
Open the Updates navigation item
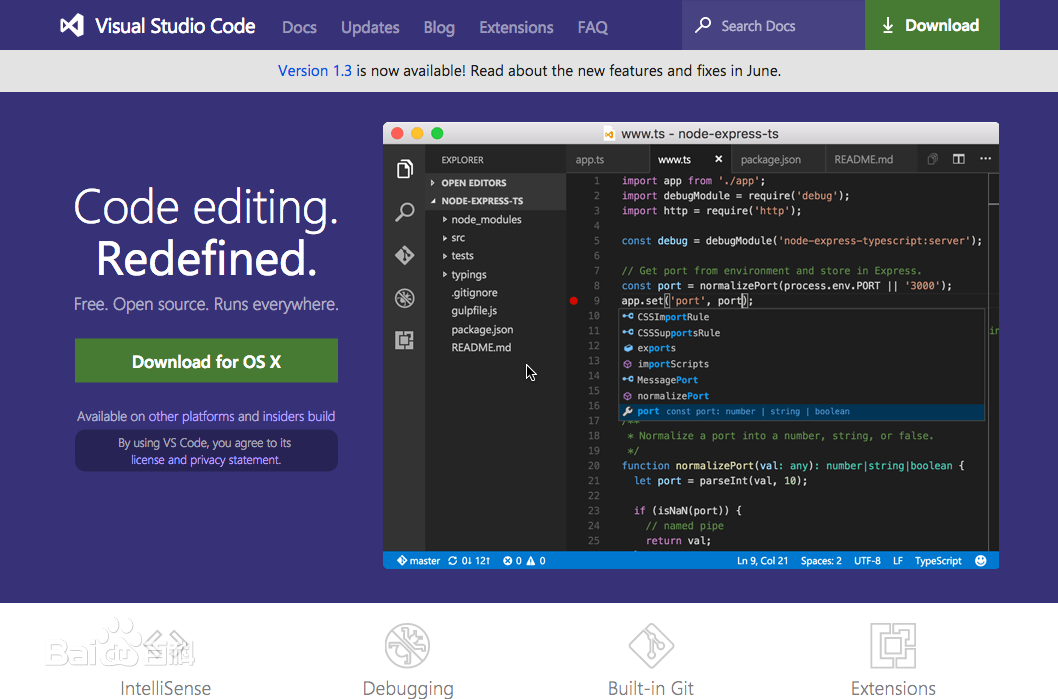(x=370, y=27)
